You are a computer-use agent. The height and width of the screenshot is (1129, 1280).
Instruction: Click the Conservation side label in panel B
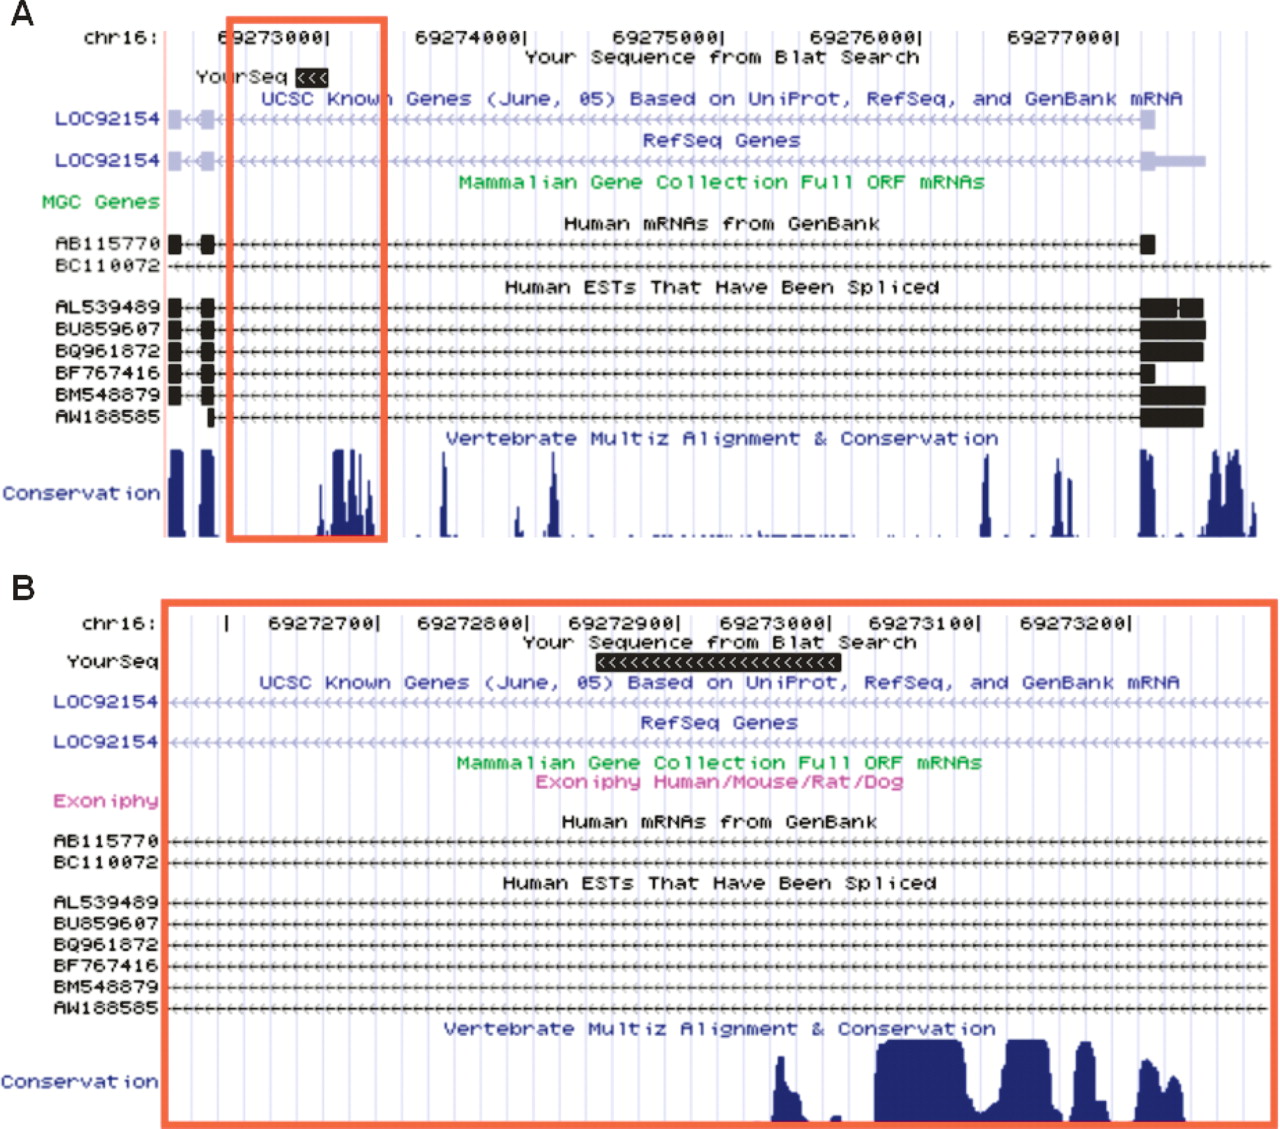[79, 1081]
